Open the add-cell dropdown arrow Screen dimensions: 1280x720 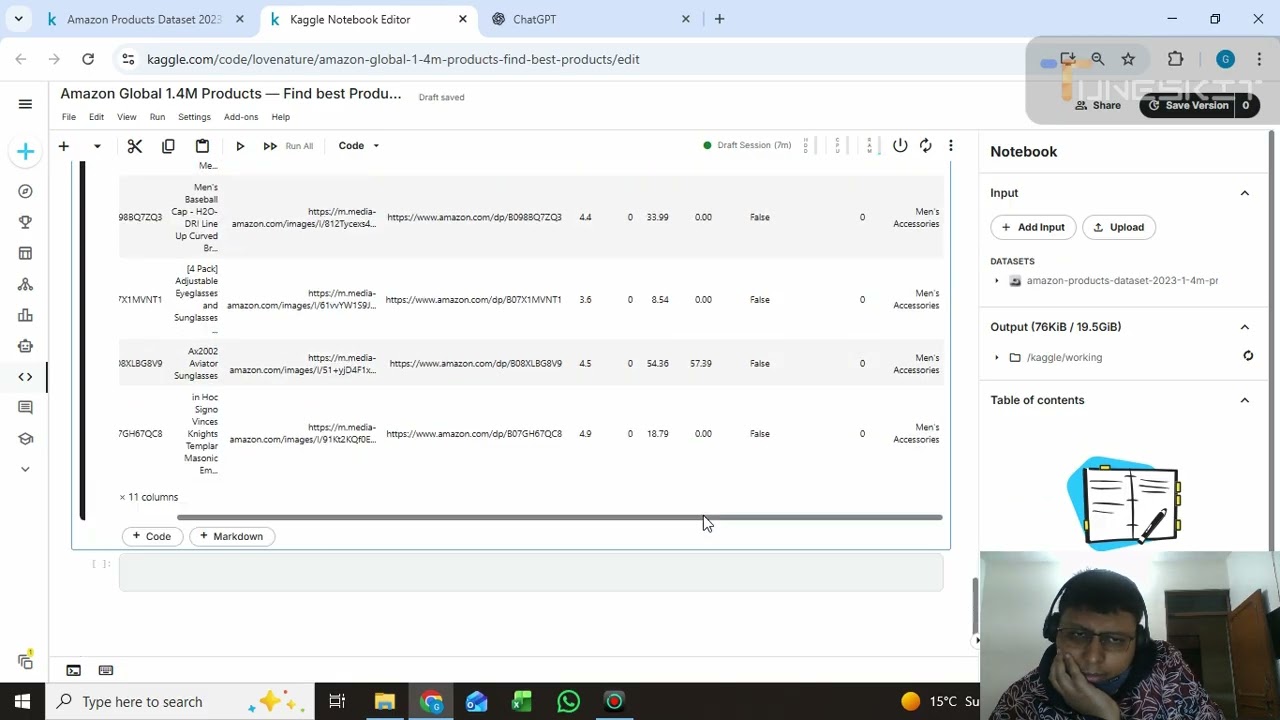click(97, 146)
